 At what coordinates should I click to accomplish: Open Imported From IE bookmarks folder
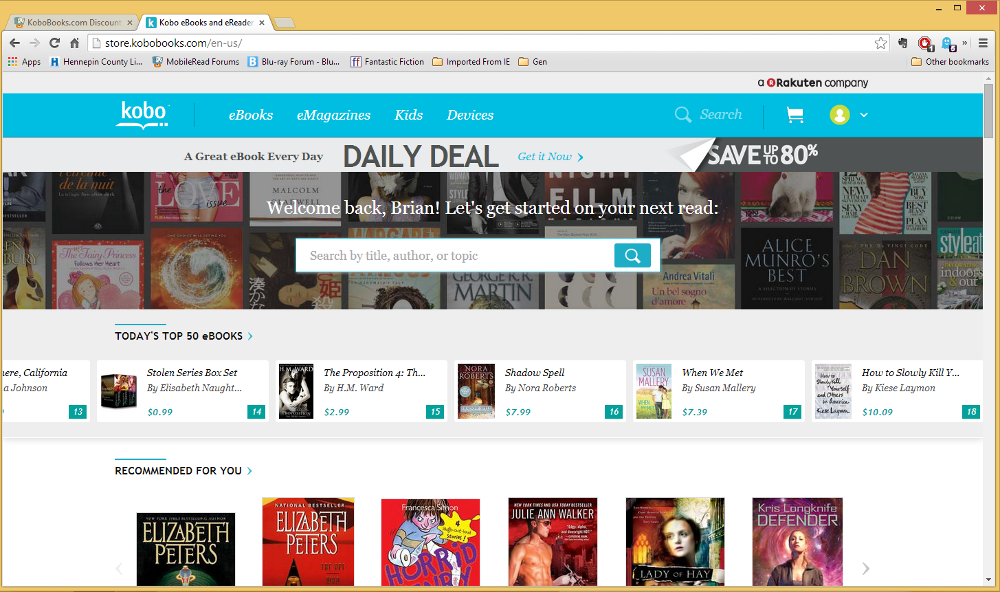coord(471,62)
